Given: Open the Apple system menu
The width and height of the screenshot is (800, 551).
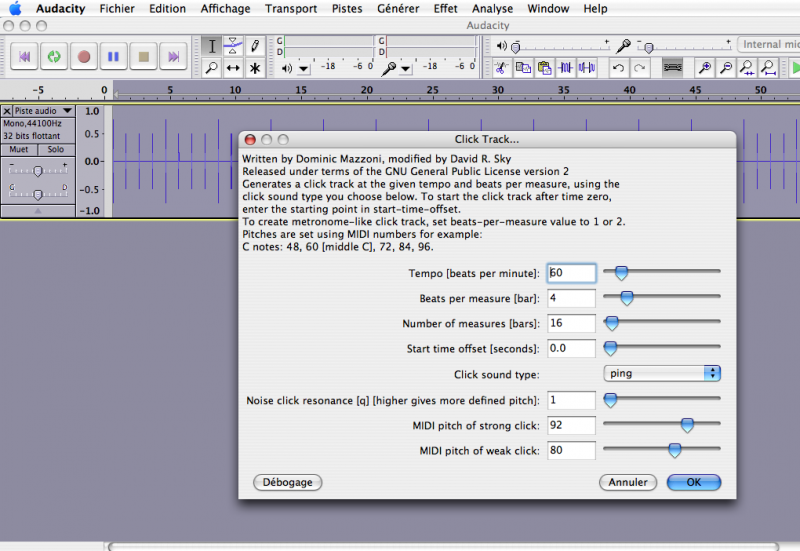Looking at the screenshot, I should [16, 9].
